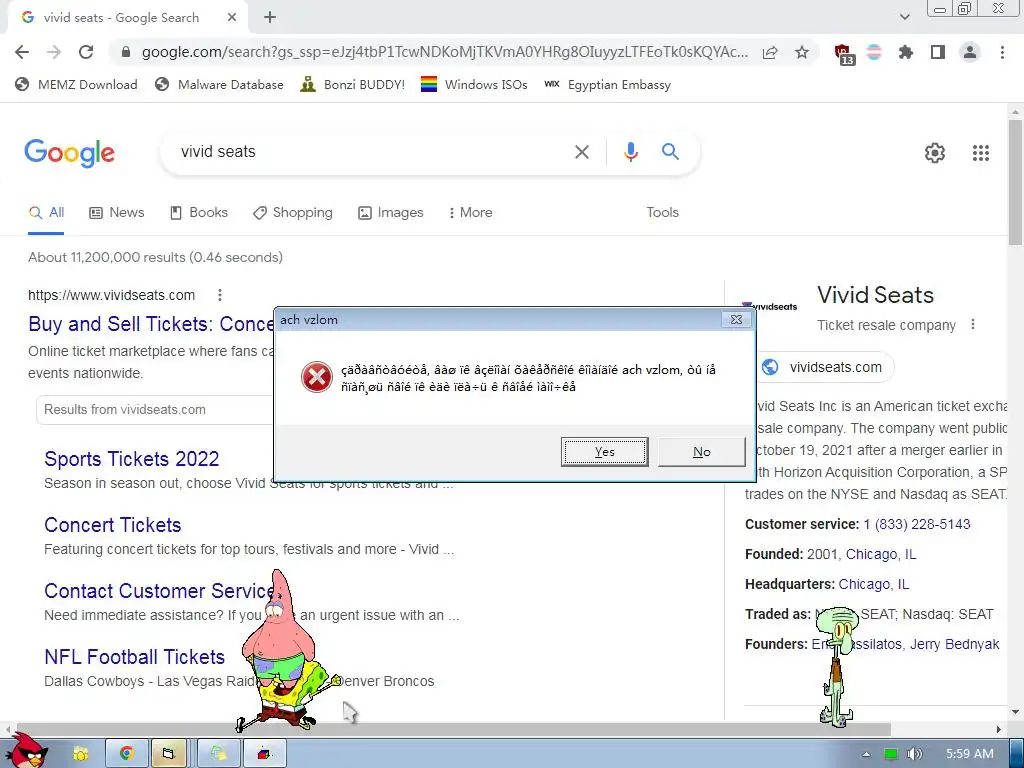1024x768 pixels.
Task: Click the browser forward arrow
Action: [x=54, y=52]
